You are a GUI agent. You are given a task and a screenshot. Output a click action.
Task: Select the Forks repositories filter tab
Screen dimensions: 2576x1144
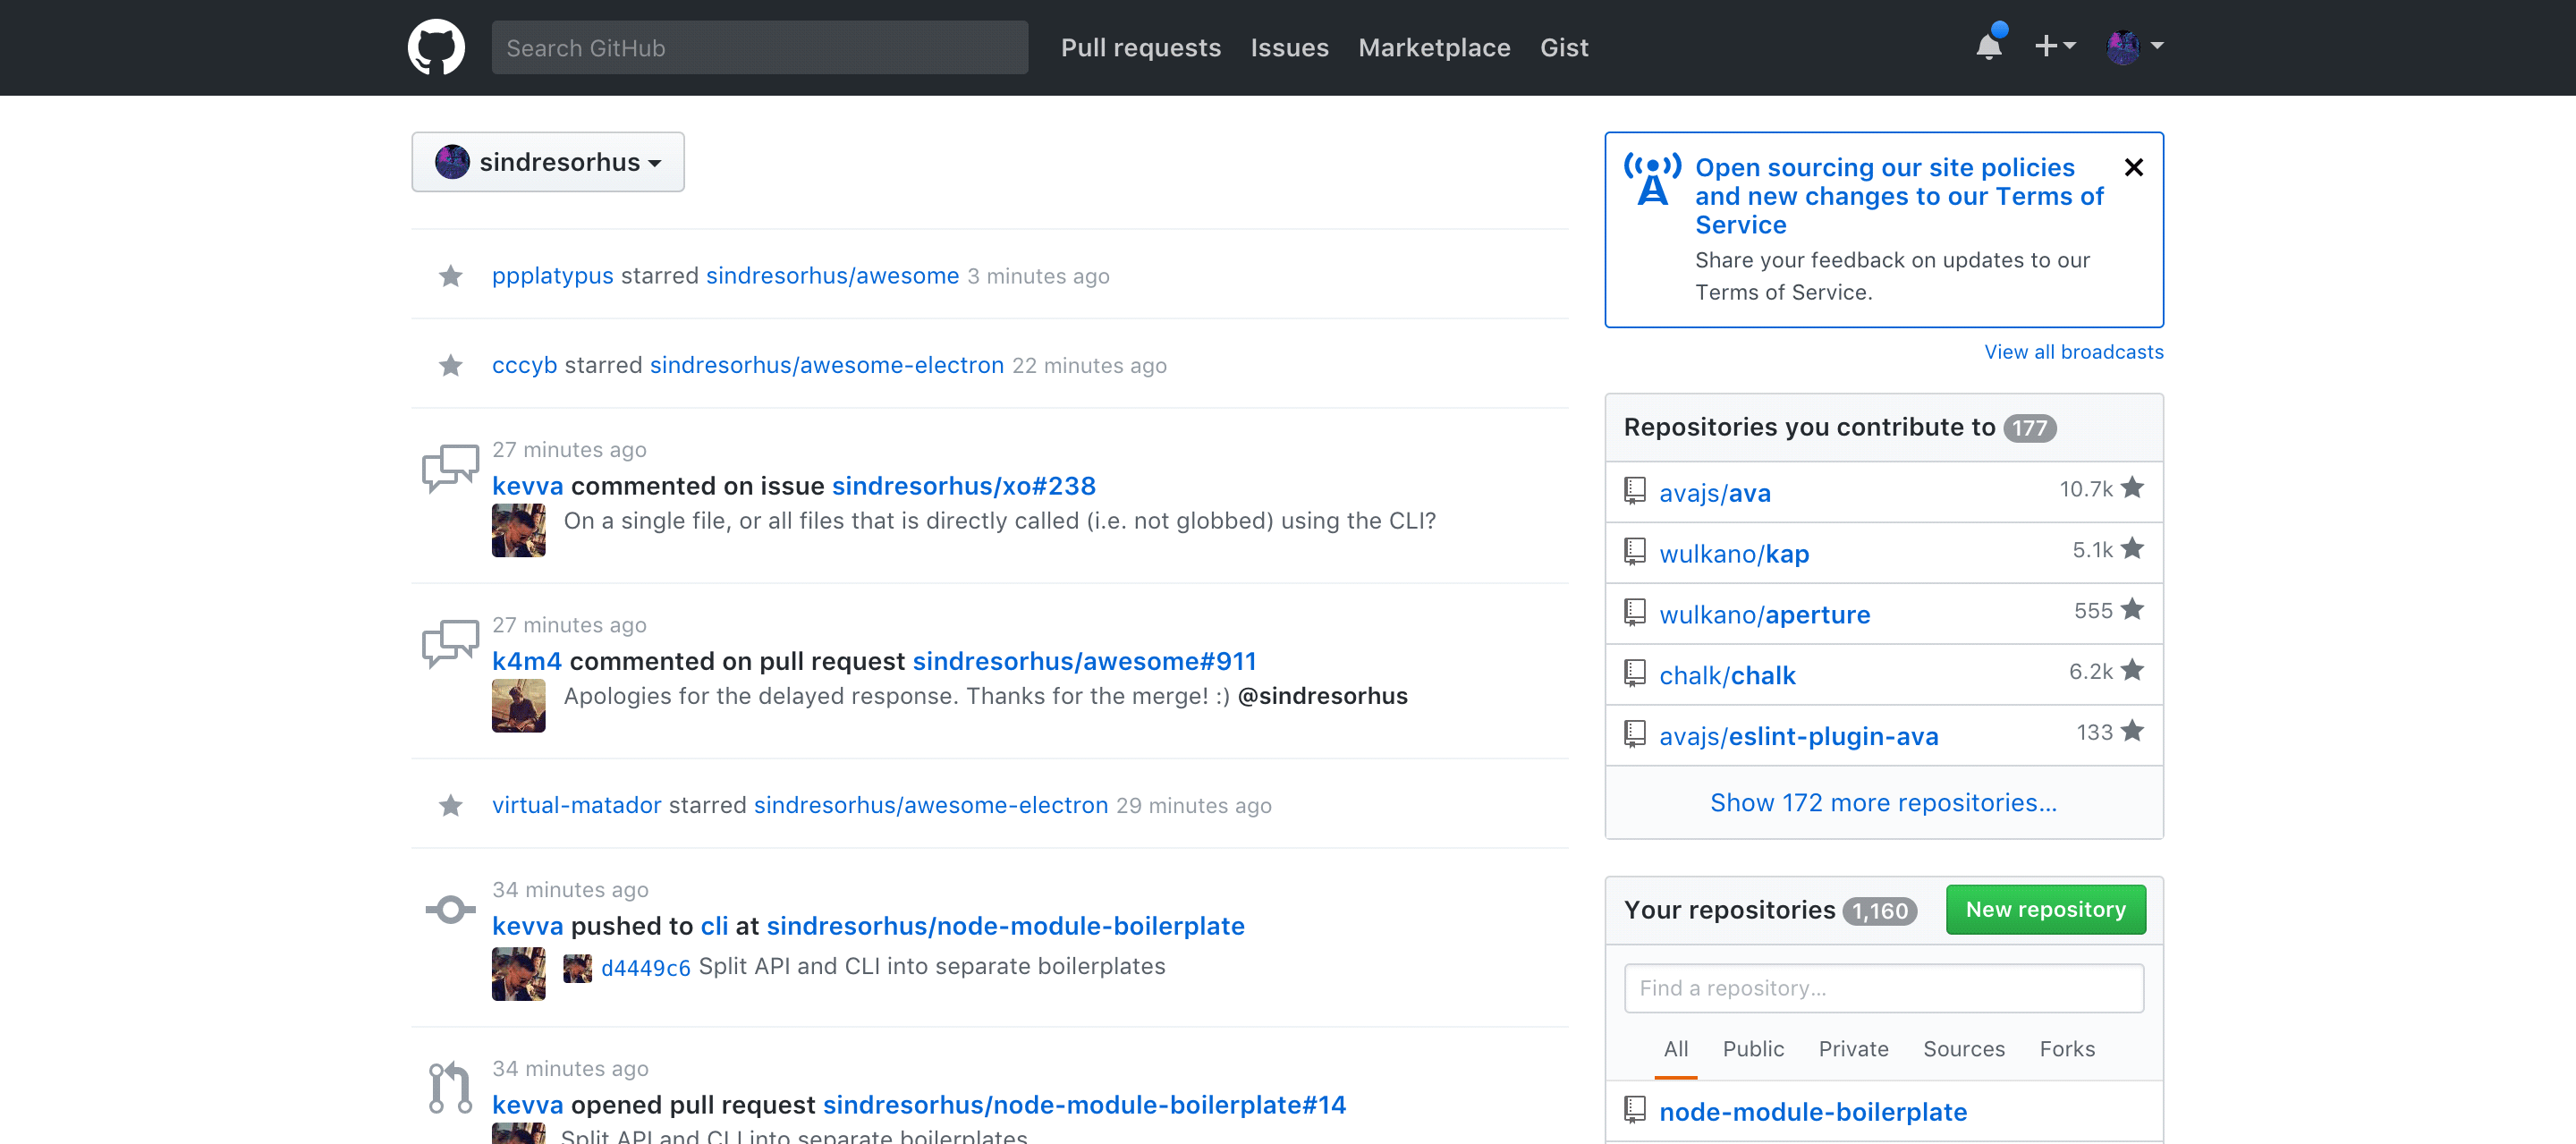[x=2067, y=1049]
